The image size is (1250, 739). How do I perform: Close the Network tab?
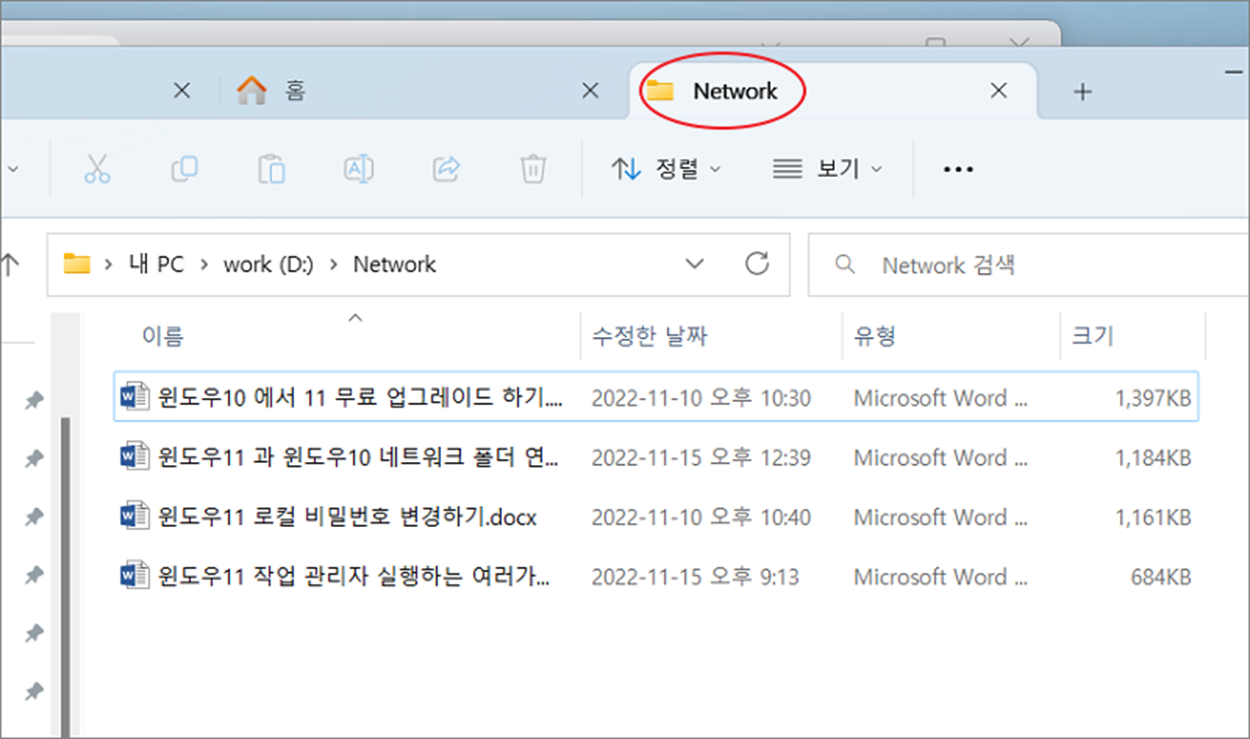pyautogui.click(x=998, y=91)
